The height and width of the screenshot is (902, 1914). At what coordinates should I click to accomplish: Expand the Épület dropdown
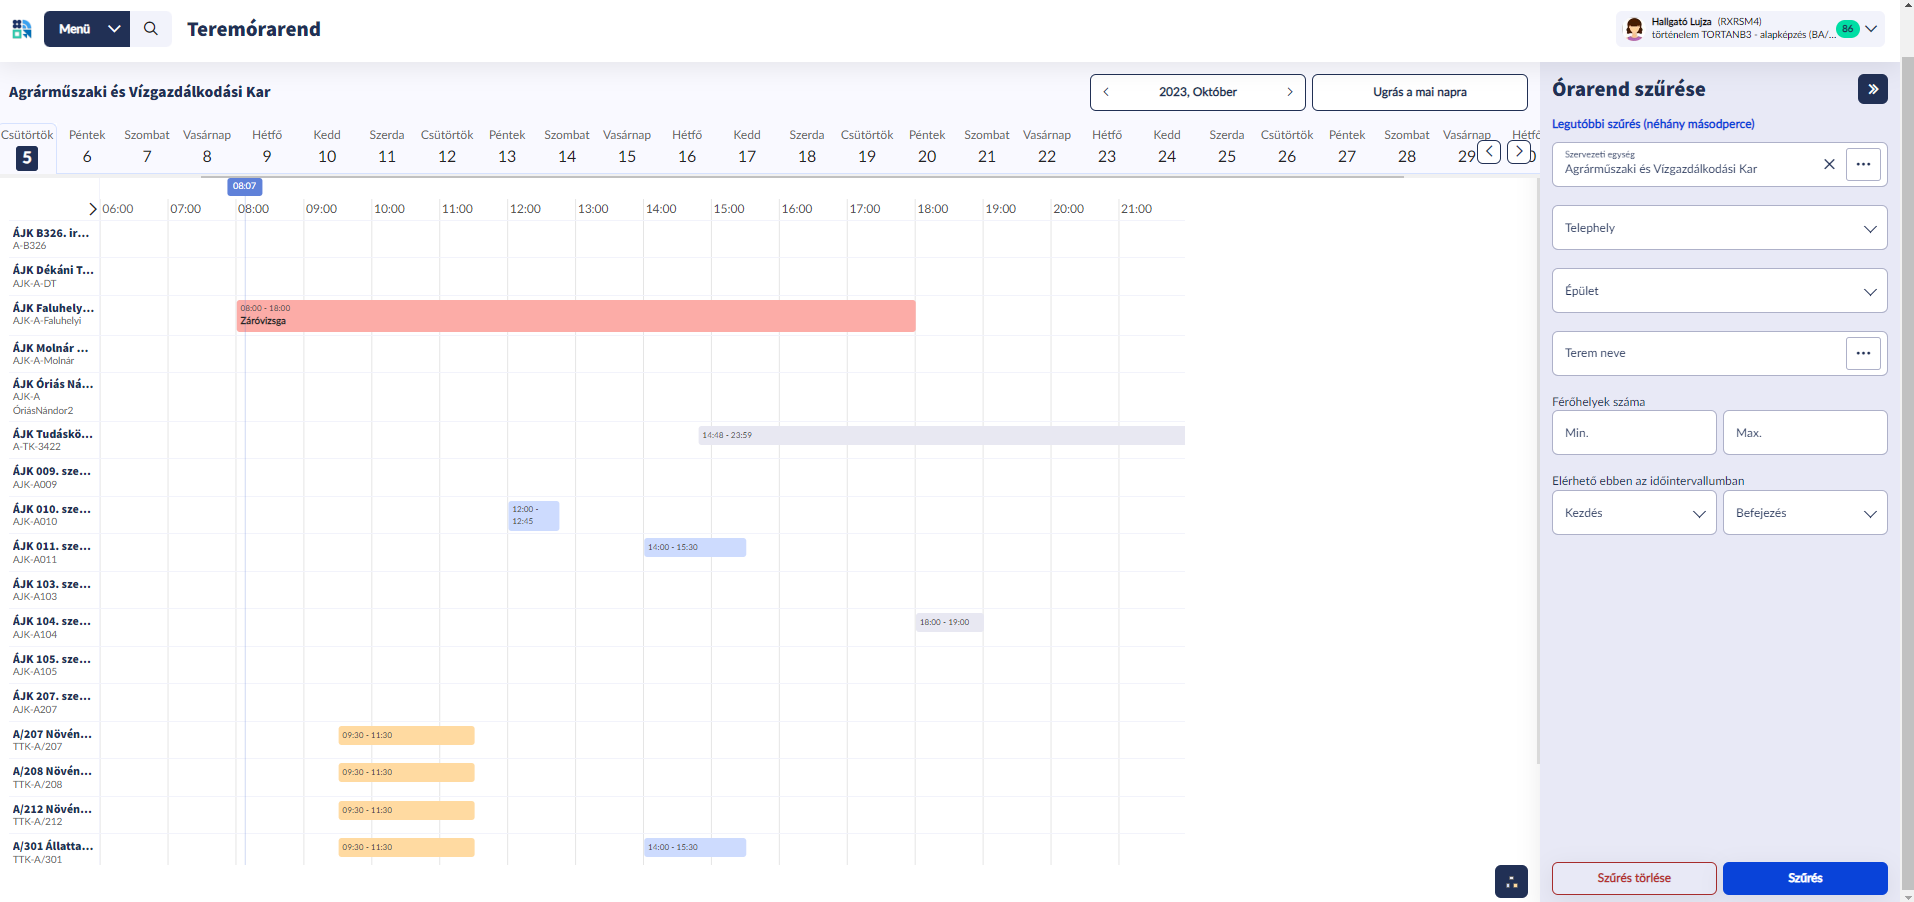coord(1719,291)
